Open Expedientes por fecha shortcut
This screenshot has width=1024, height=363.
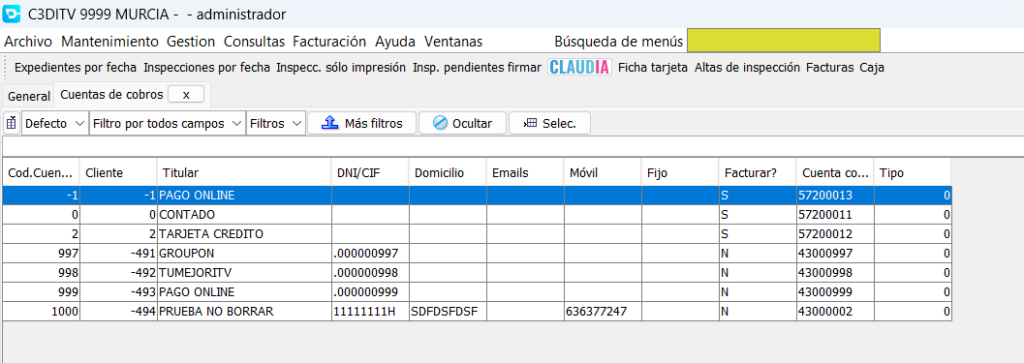tap(75, 67)
